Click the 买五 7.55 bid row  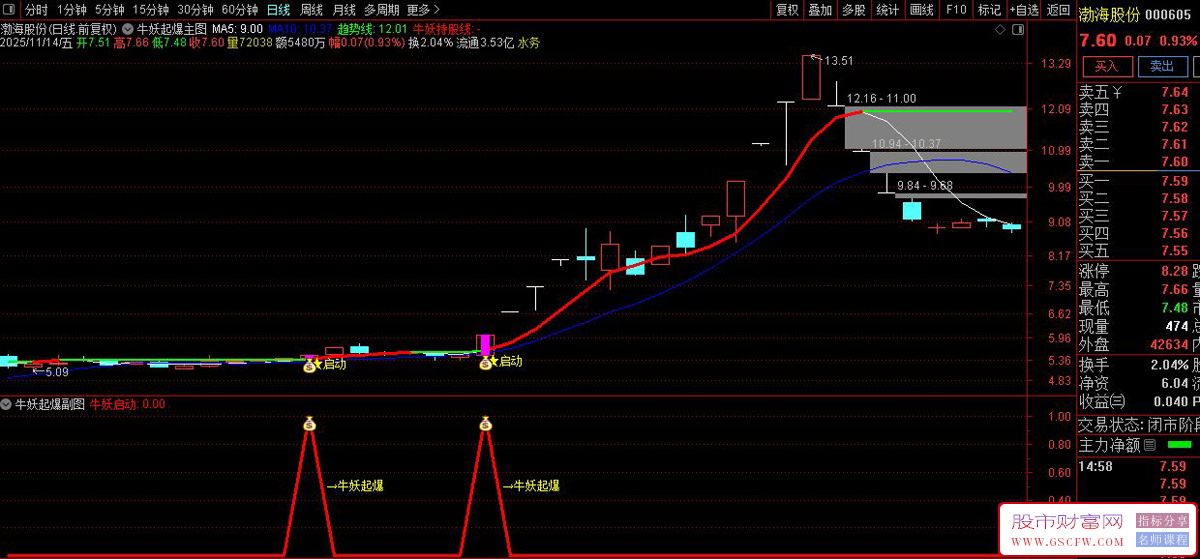coord(1138,250)
